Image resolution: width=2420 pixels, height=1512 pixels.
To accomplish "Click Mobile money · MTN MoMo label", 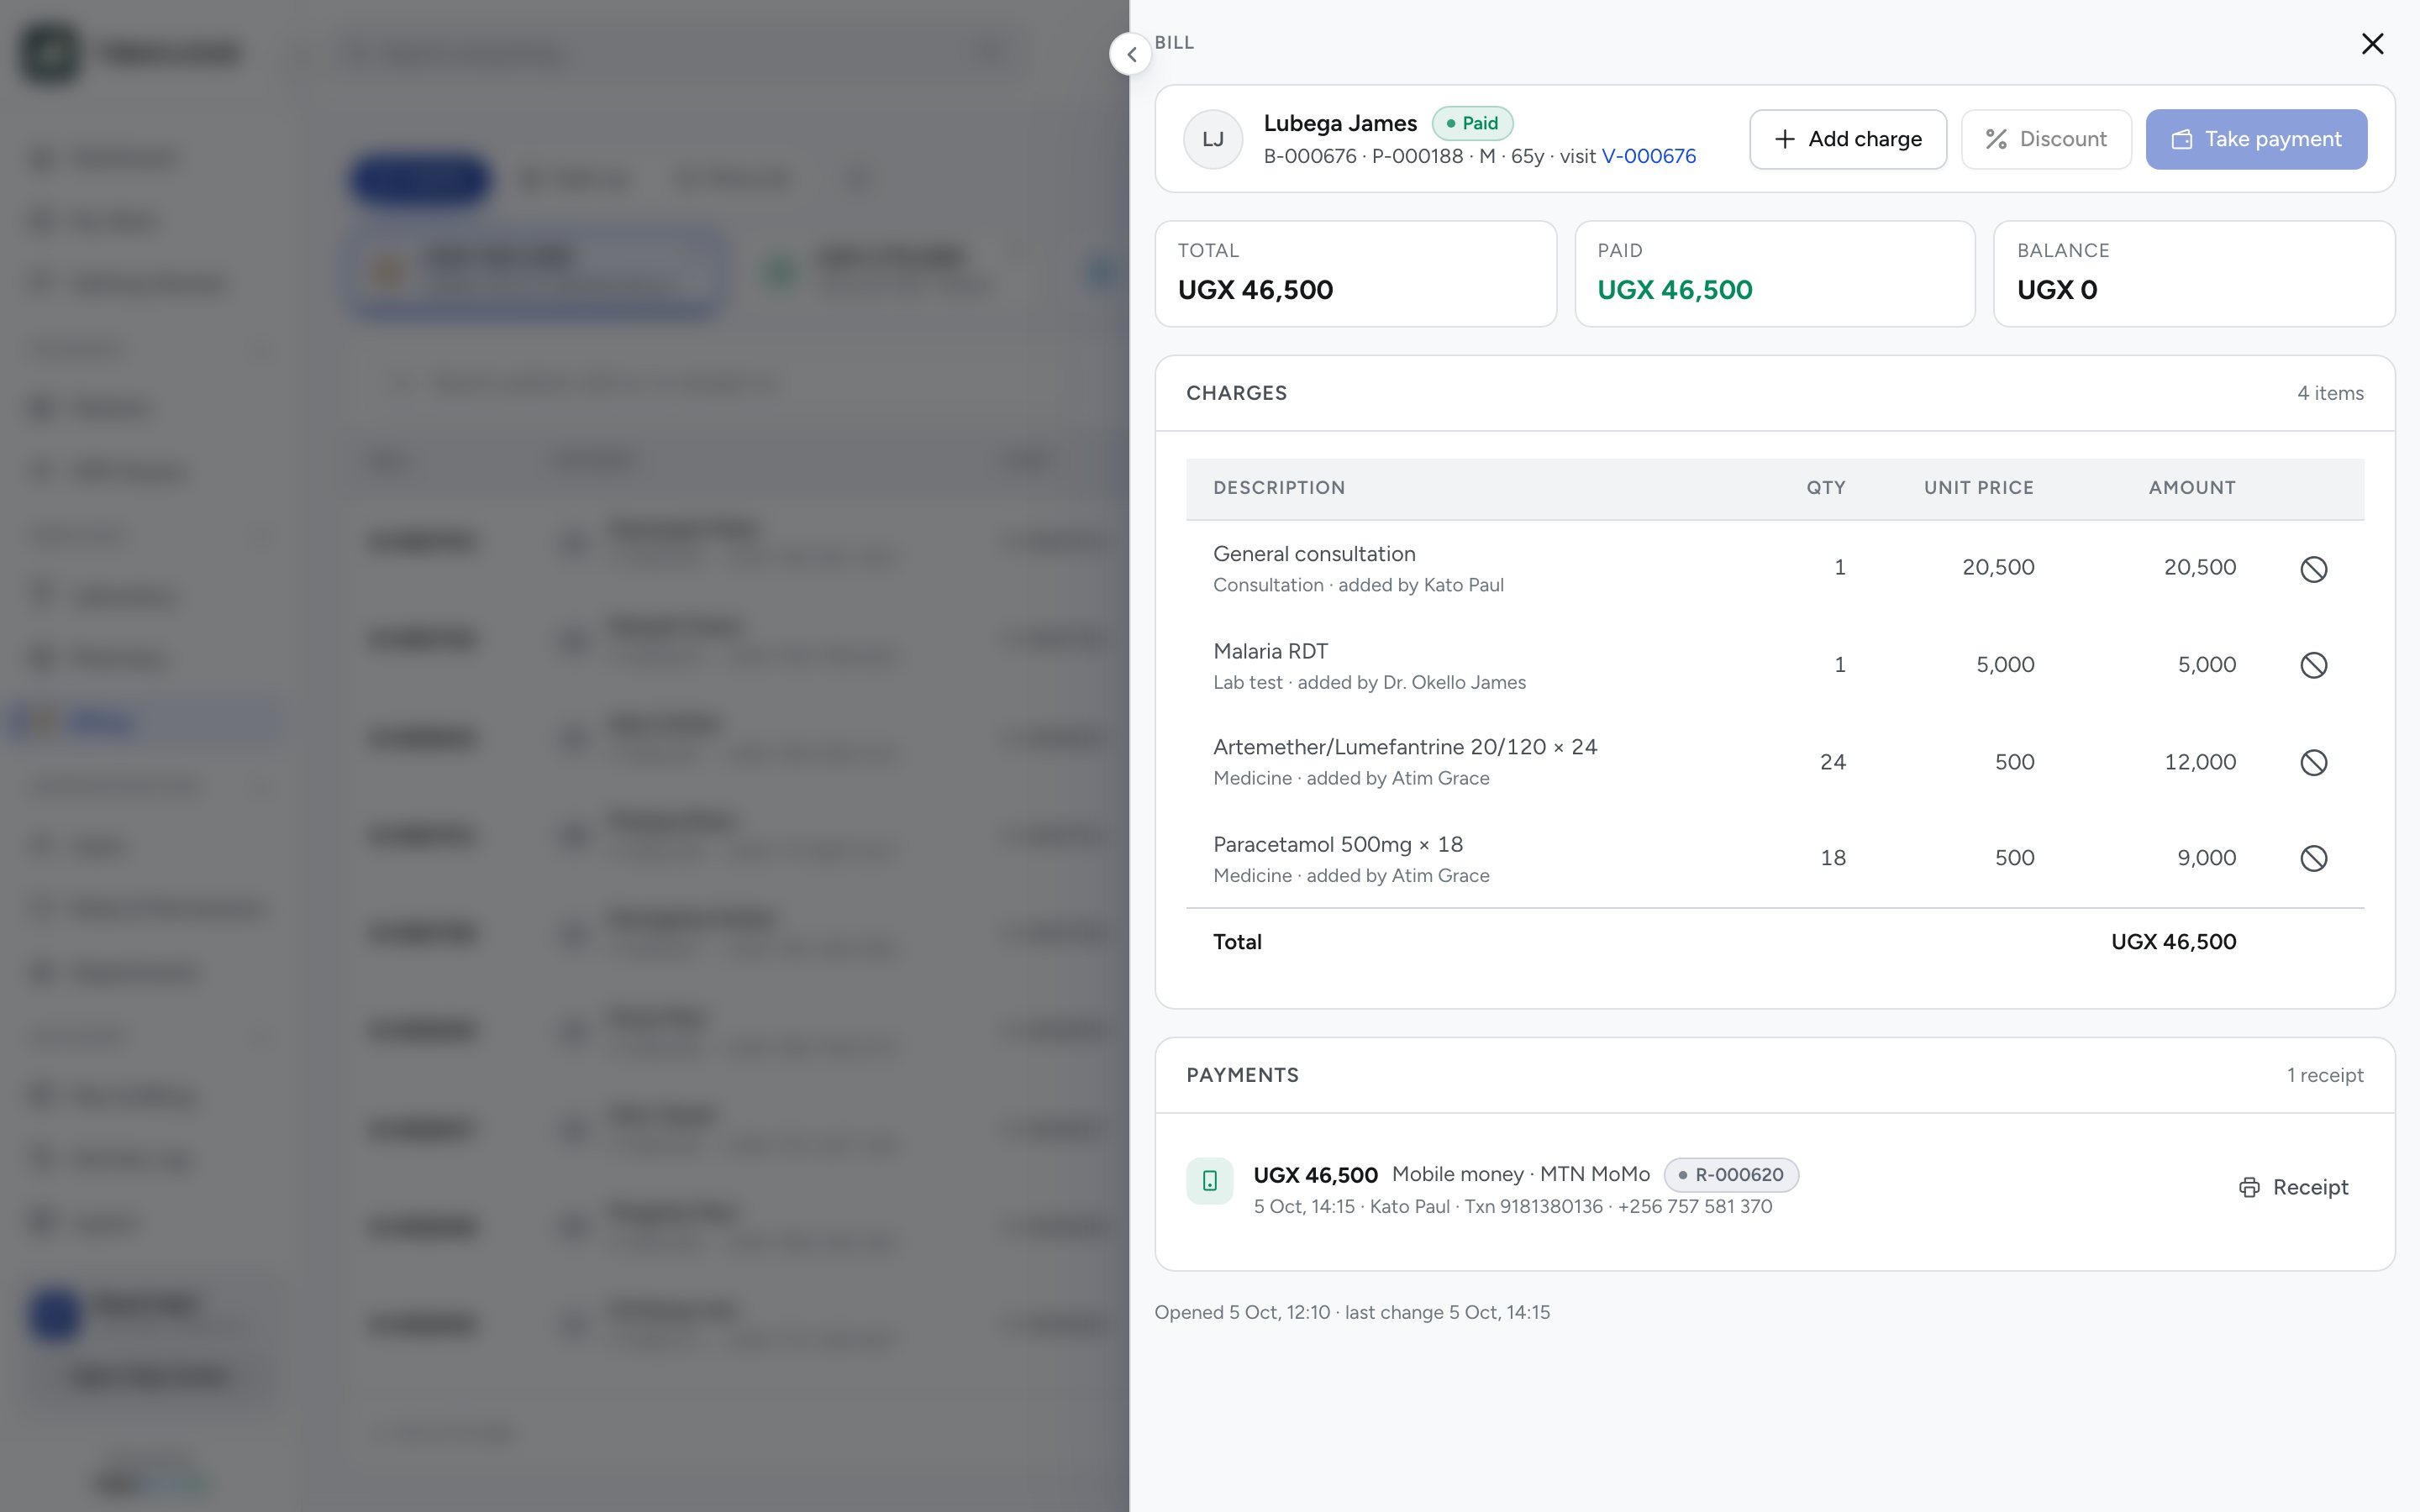I will (x=1521, y=1174).
